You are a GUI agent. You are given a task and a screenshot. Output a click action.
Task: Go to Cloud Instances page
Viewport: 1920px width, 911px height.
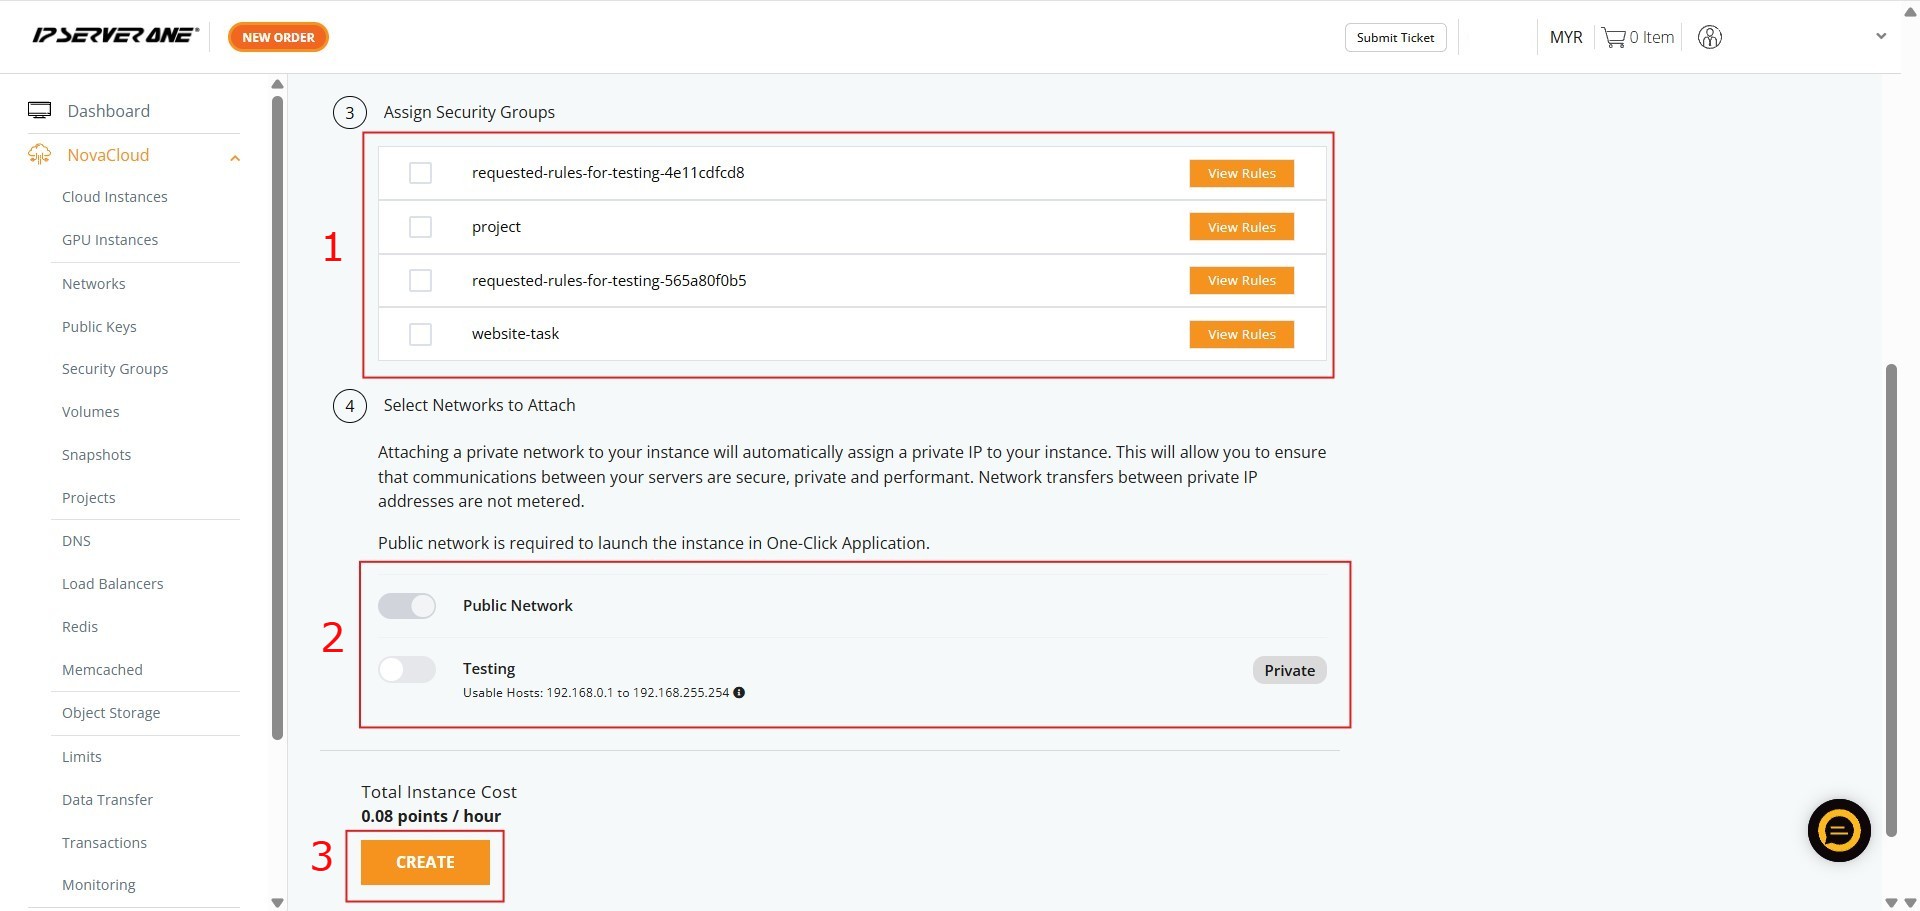point(115,197)
